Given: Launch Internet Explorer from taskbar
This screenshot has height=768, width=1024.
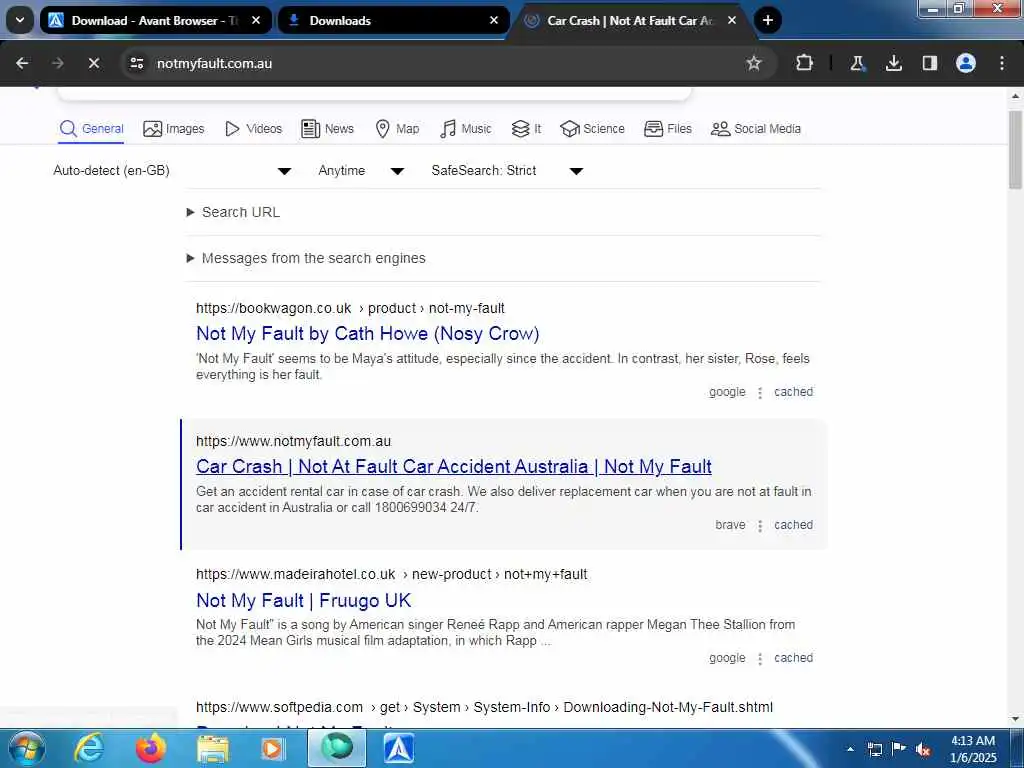Looking at the screenshot, I should [x=88, y=748].
